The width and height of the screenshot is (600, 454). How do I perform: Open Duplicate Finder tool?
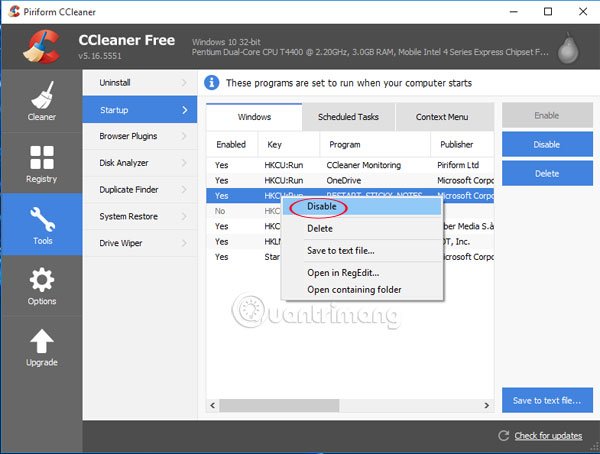pos(140,190)
